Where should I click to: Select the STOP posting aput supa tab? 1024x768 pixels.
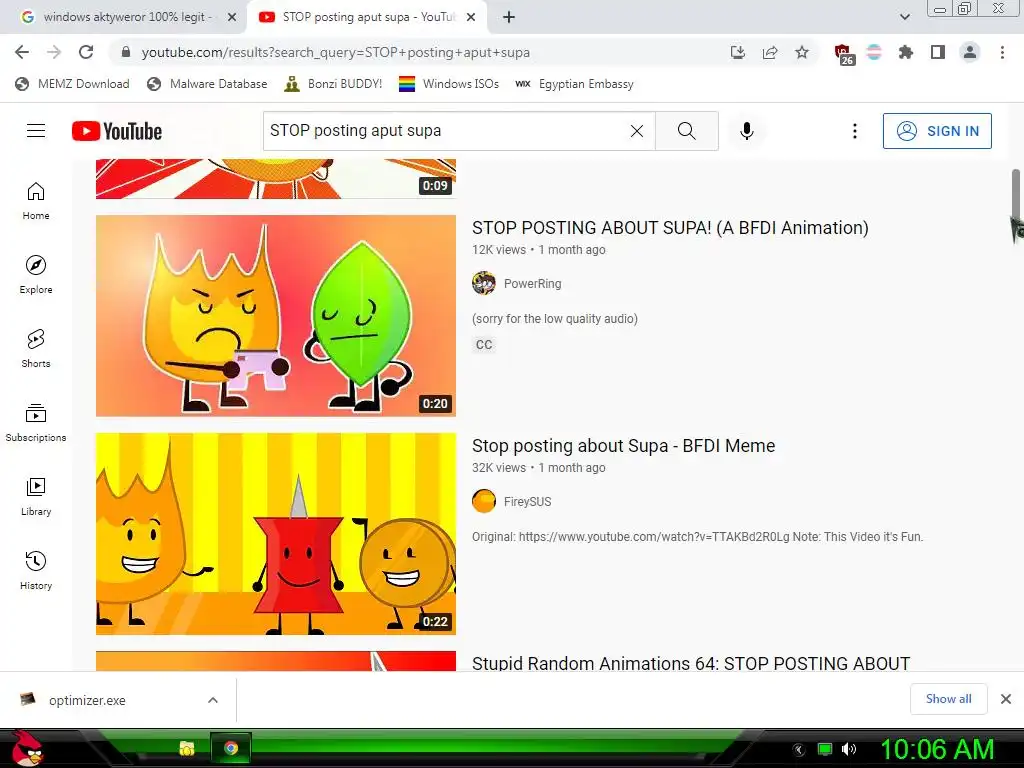pyautogui.click(x=366, y=17)
